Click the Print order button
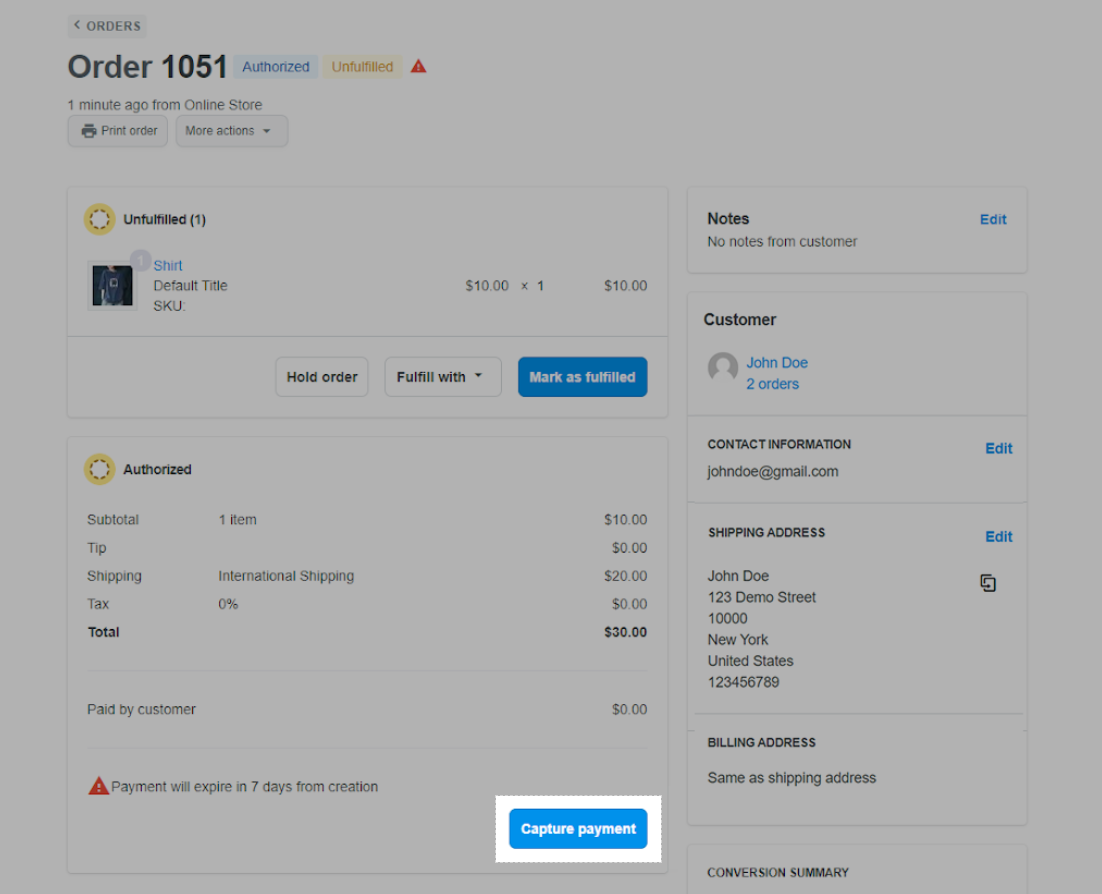This screenshot has height=894, width=1102. click(118, 131)
